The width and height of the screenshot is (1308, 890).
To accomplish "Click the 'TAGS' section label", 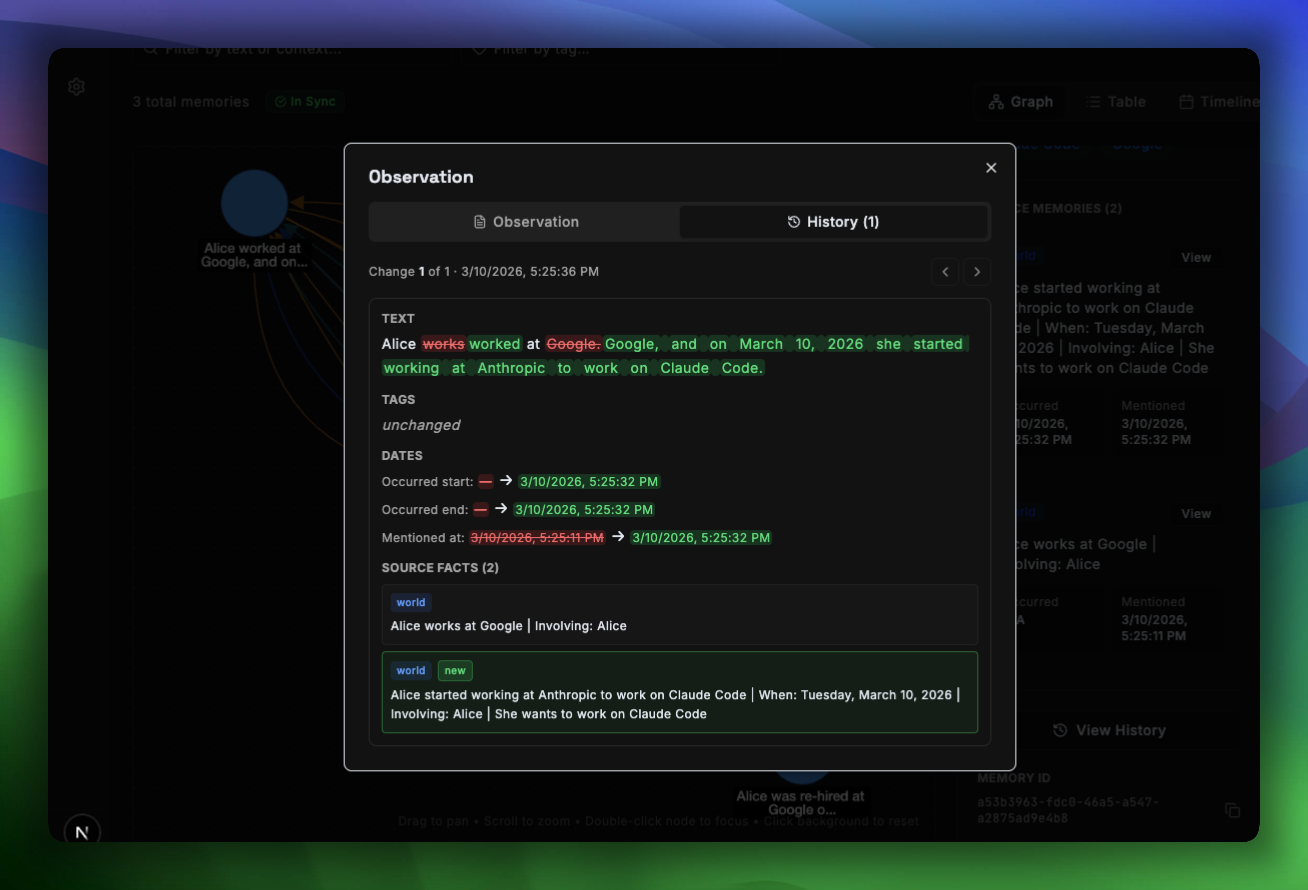I will [398, 399].
